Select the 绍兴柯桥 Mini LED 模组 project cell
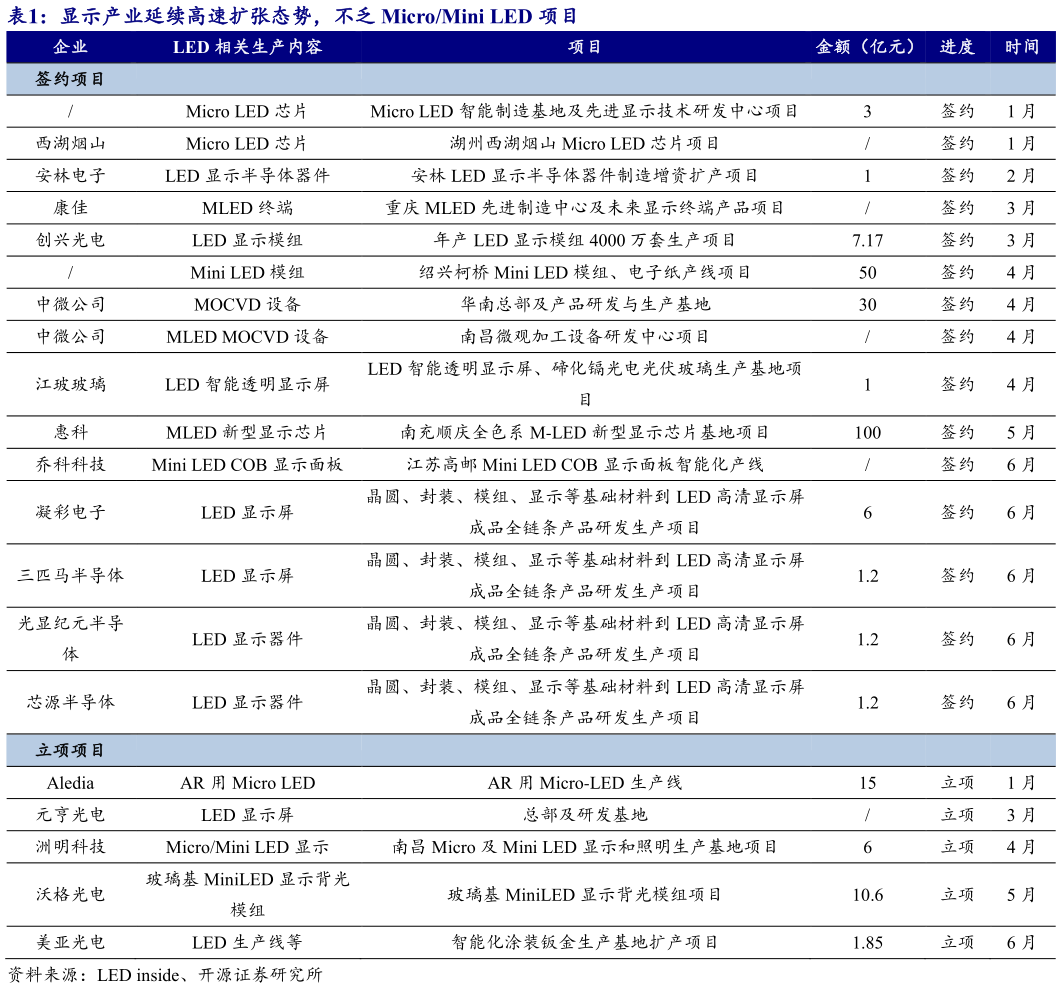 pos(584,272)
